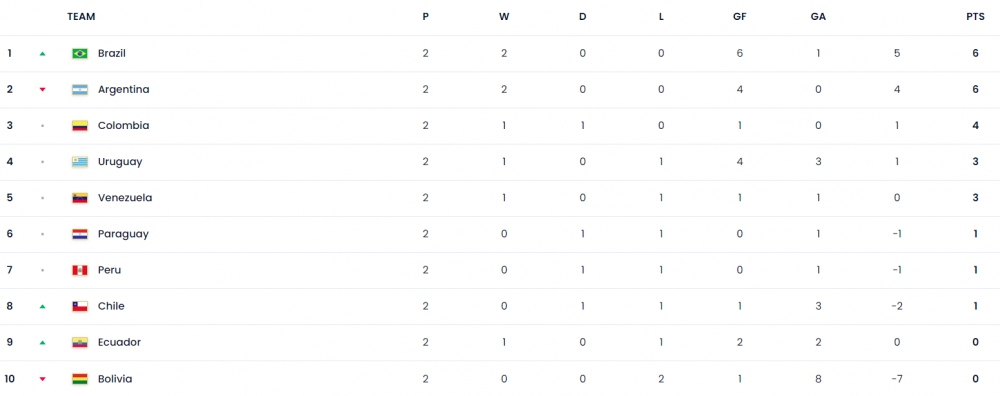Image resolution: width=1000 pixels, height=396 pixels.
Task: Click the Argentina flag icon
Action: [80, 90]
